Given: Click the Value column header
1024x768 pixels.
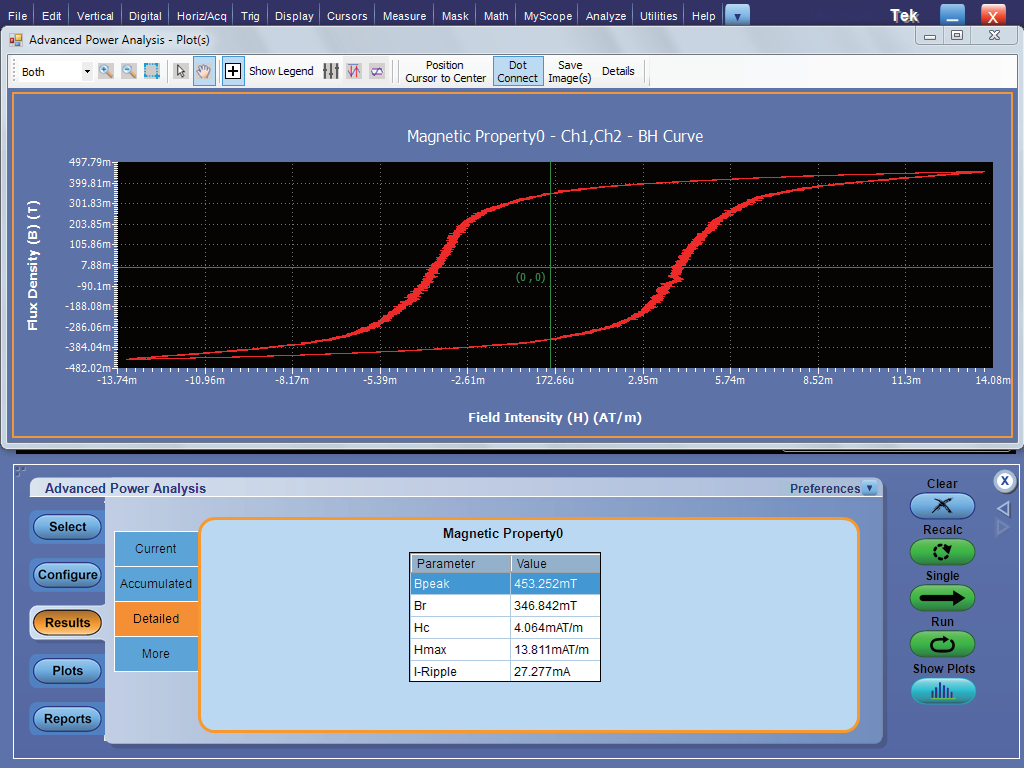Looking at the screenshot, I should click(x=555, y=564).
